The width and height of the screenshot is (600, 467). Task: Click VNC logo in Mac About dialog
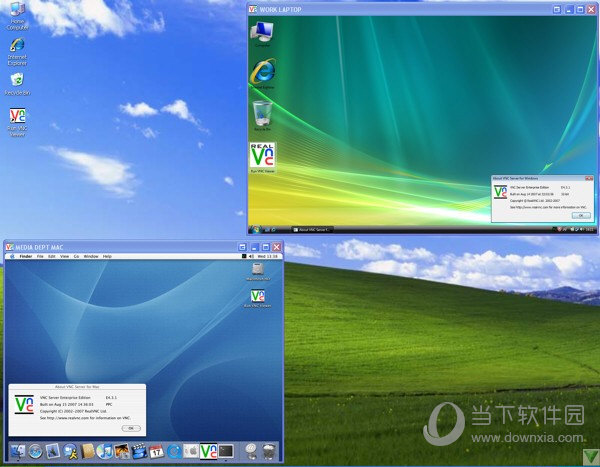click(x=24, y=404)
